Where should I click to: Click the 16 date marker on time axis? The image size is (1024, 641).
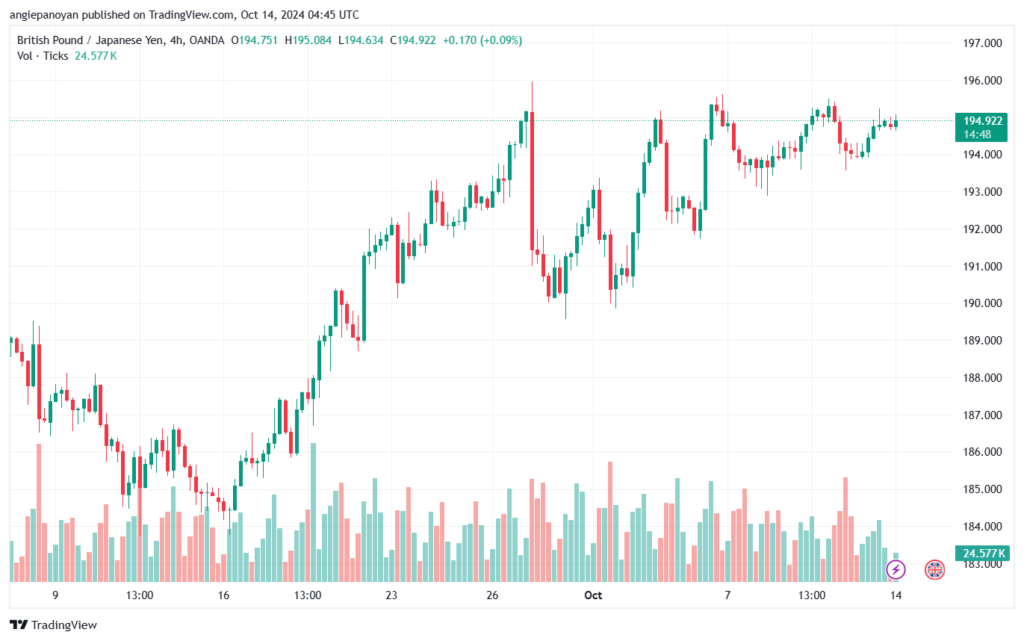pos(223,595)
